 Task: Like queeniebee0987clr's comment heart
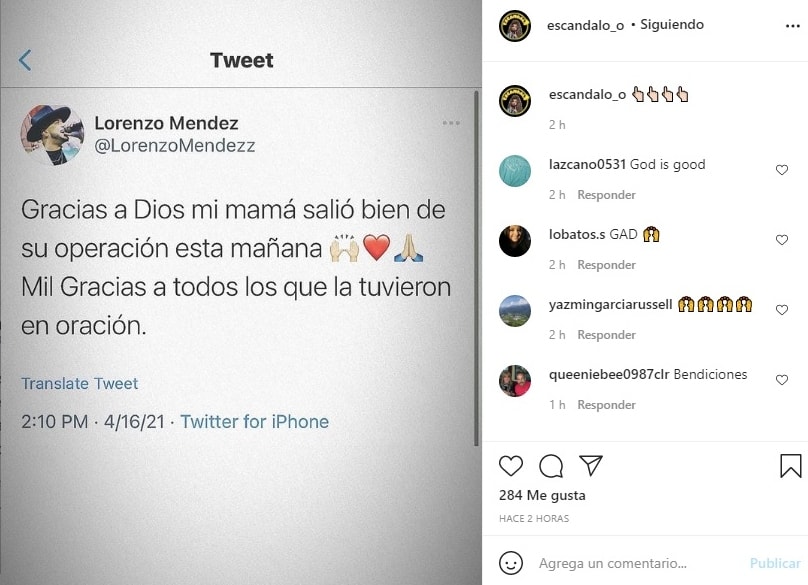click(782, 380)
